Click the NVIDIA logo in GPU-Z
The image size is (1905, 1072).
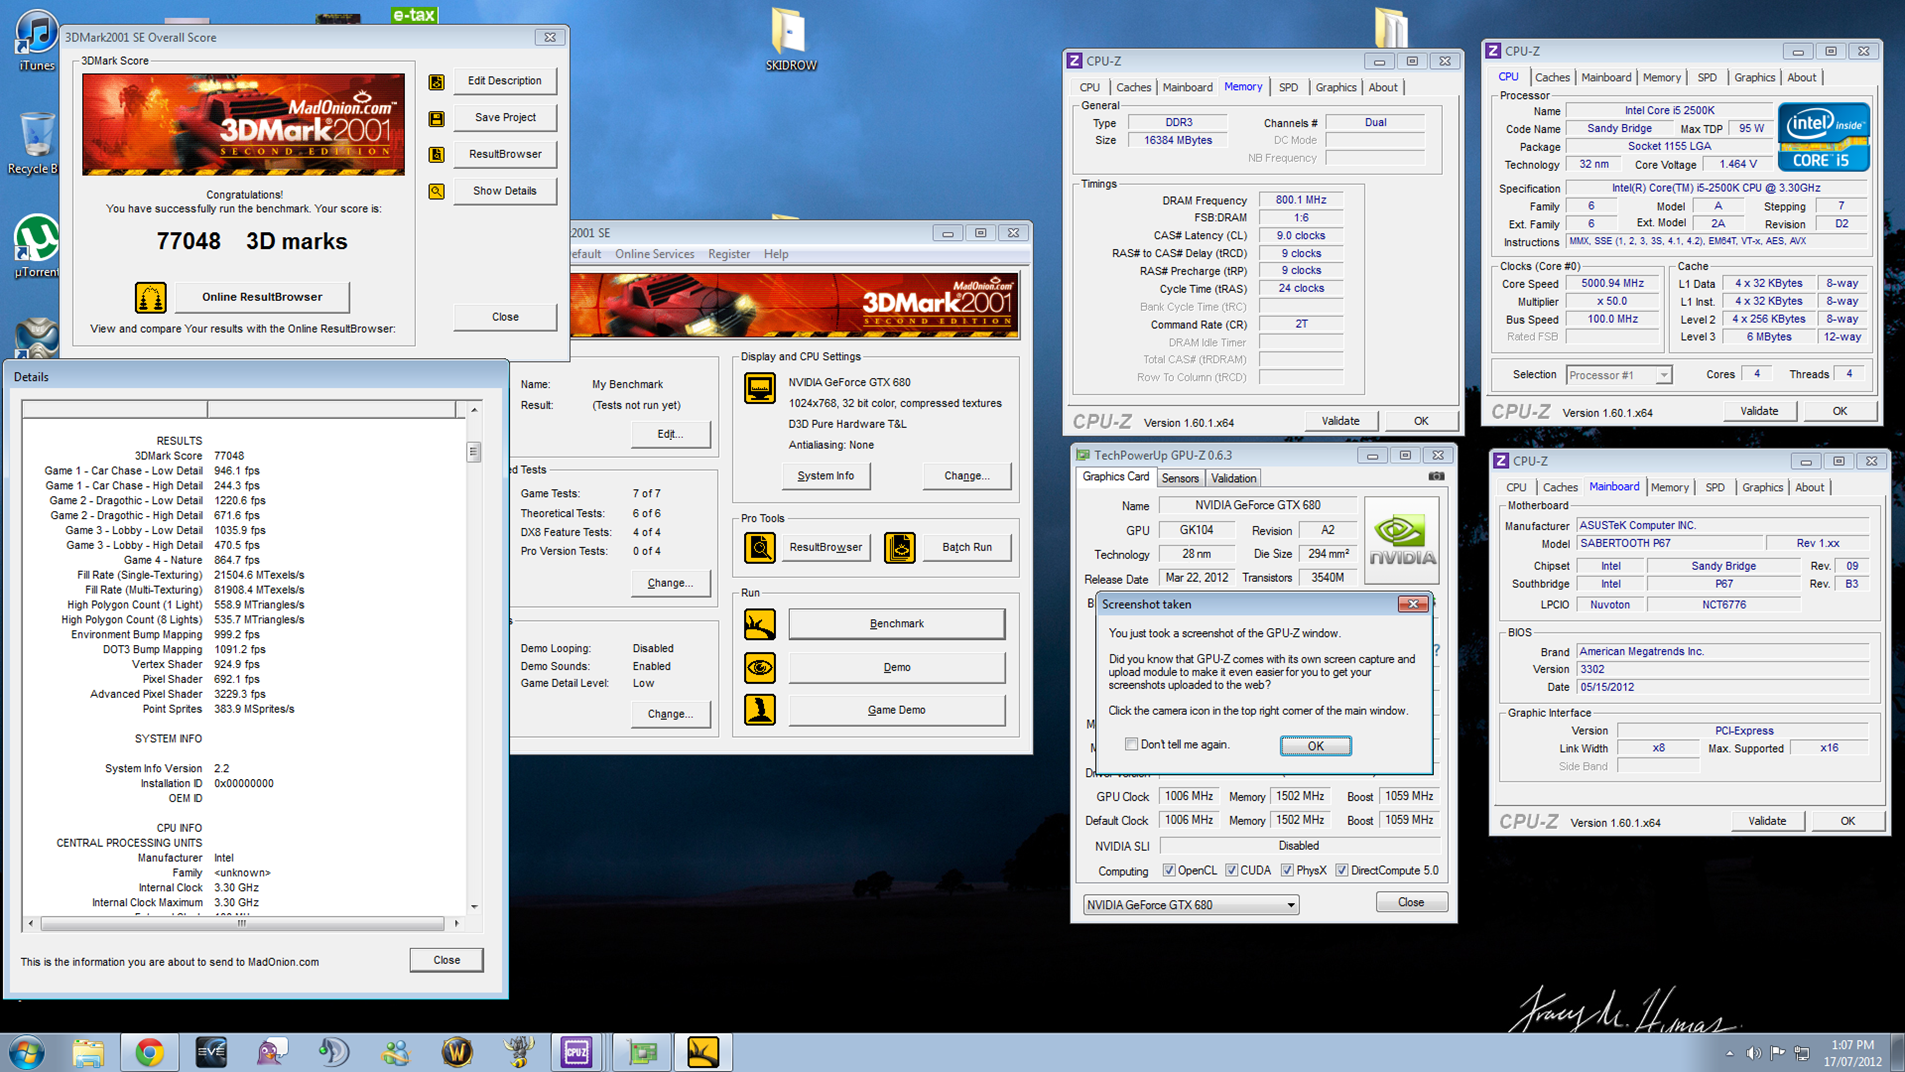click(1401, 540)
